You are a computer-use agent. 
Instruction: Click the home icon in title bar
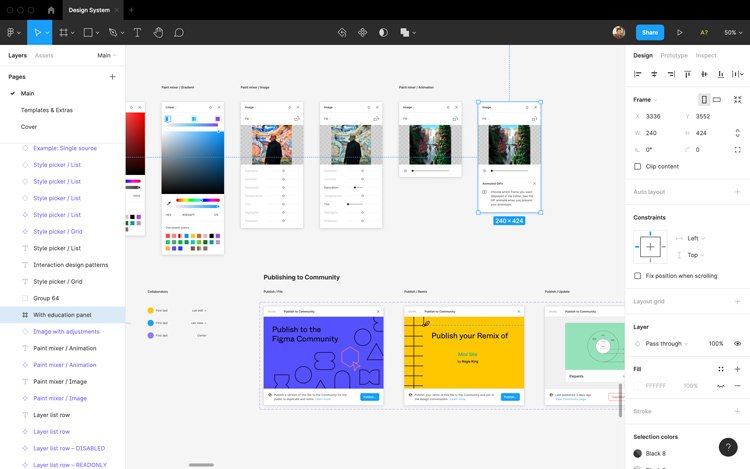point(51,10)
